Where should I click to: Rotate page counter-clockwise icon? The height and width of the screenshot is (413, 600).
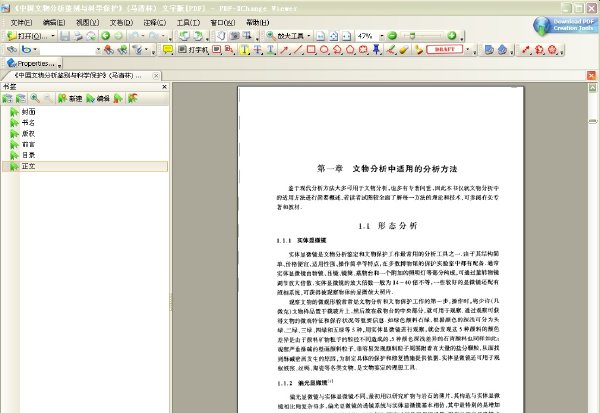click(x=184, y=36)
